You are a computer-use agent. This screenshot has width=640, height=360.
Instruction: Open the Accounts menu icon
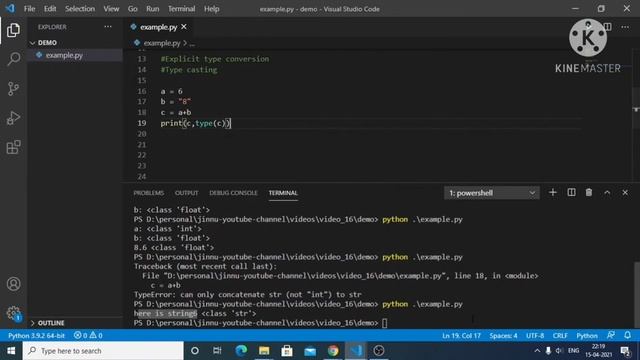coord(13,284)
